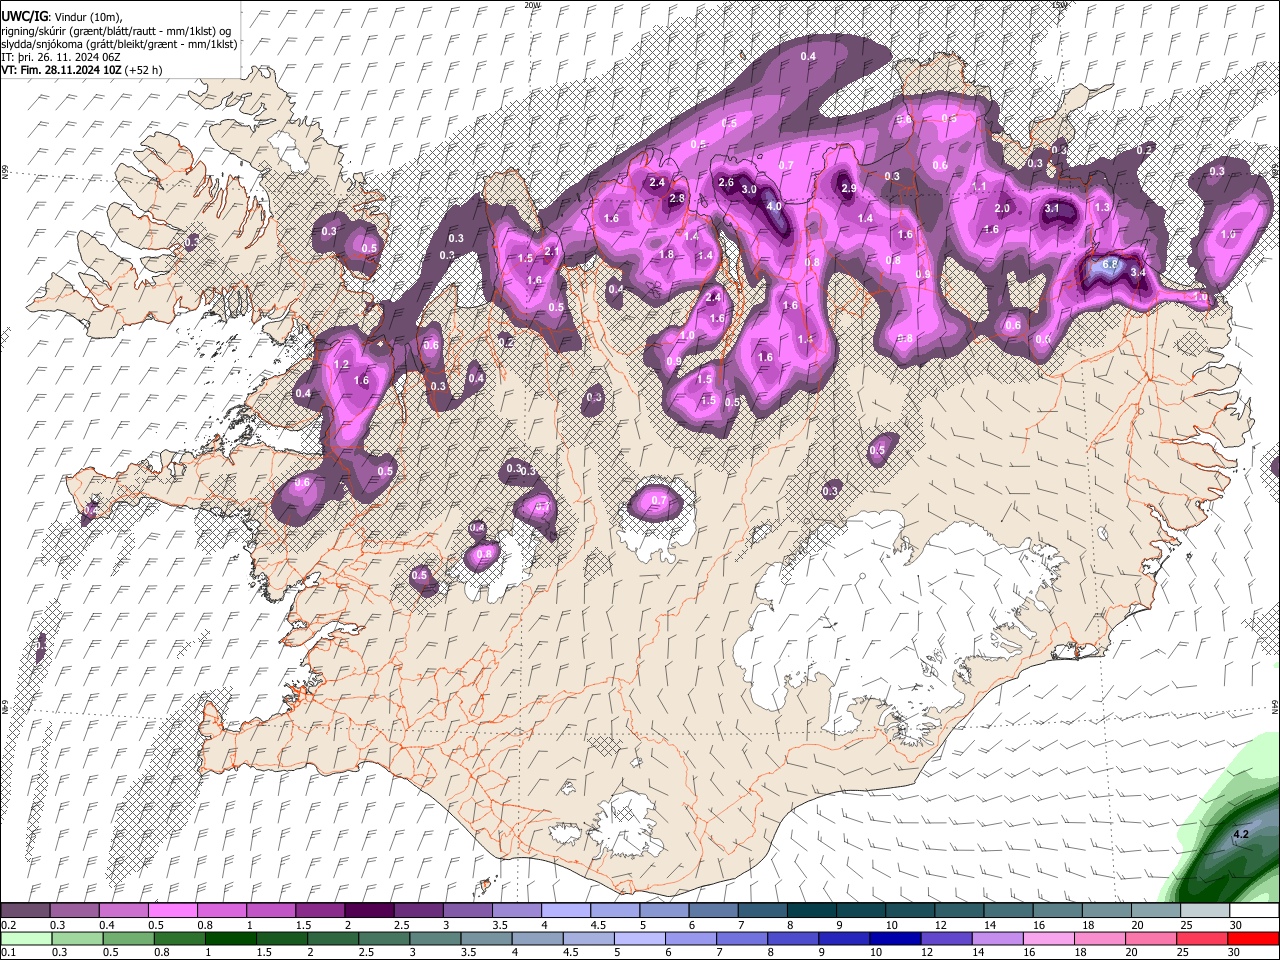Click the '0.1' label on the green scale

pos(7,952)
